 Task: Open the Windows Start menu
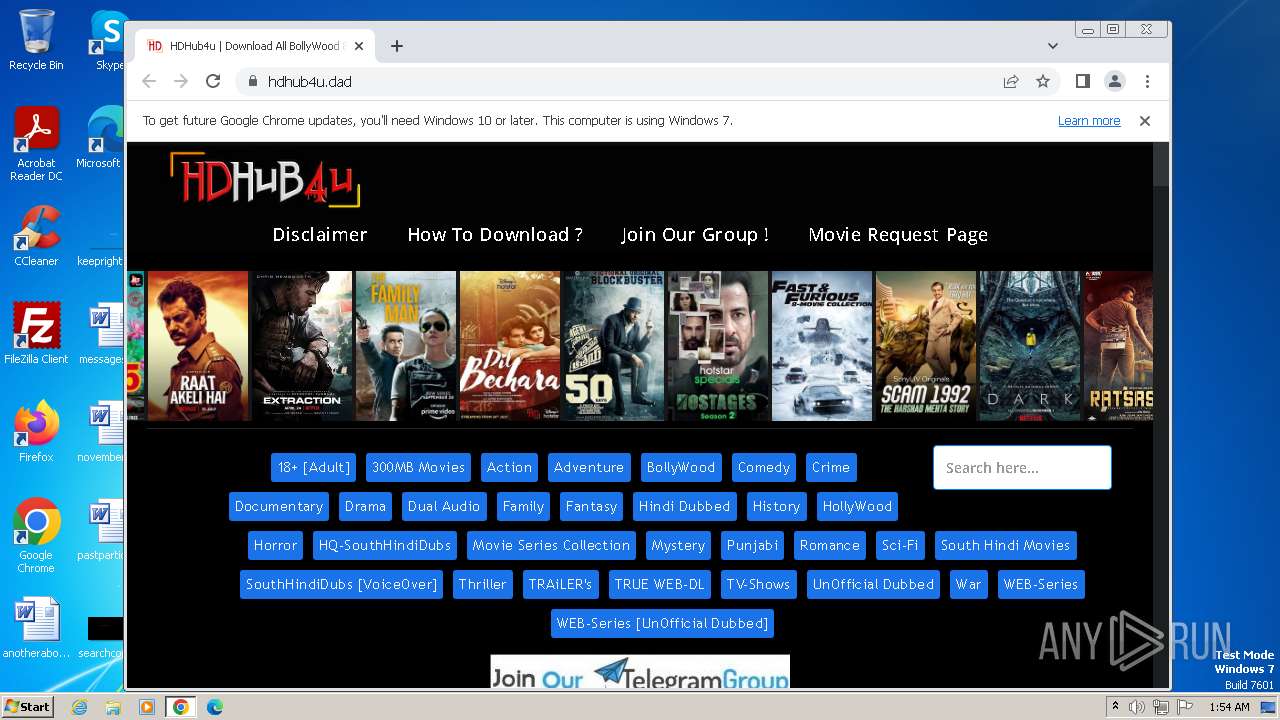tap(27, 707)
